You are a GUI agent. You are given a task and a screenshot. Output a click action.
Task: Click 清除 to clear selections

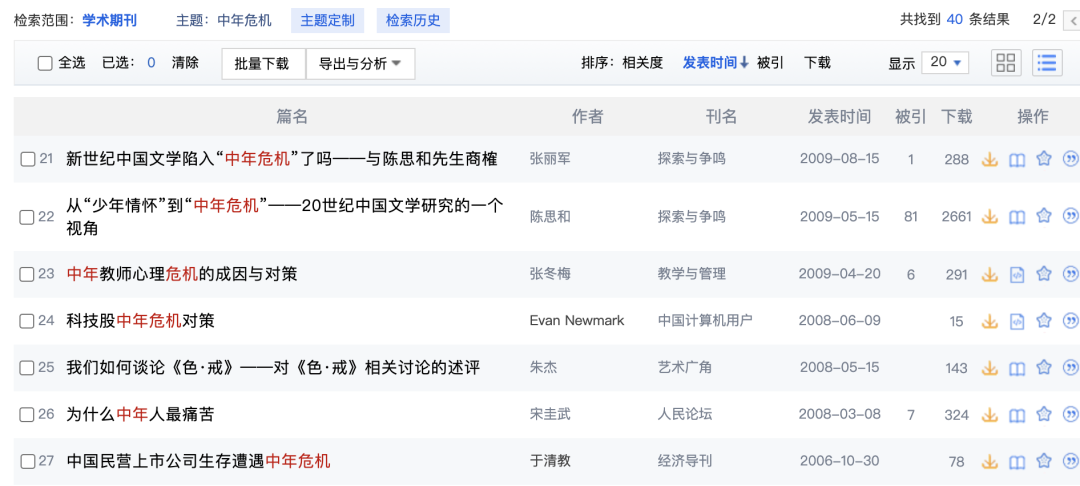tap(185, 63)
